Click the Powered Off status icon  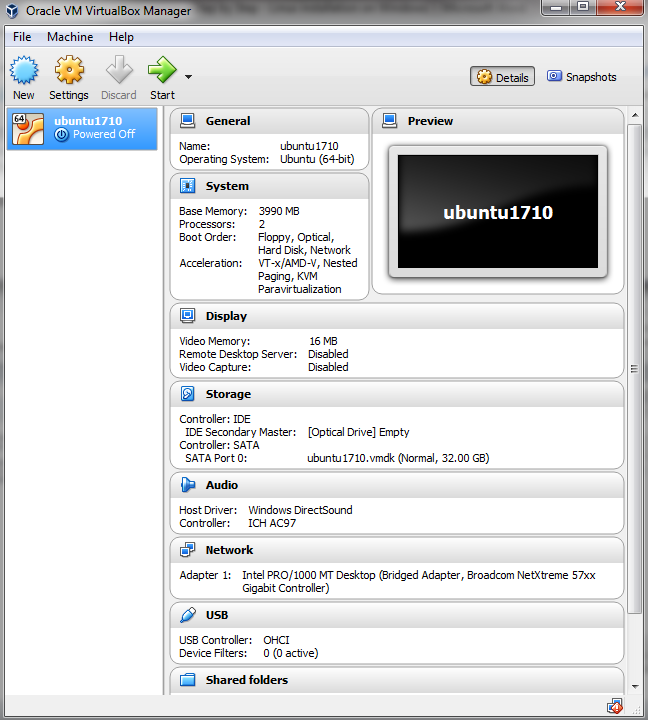62,135
